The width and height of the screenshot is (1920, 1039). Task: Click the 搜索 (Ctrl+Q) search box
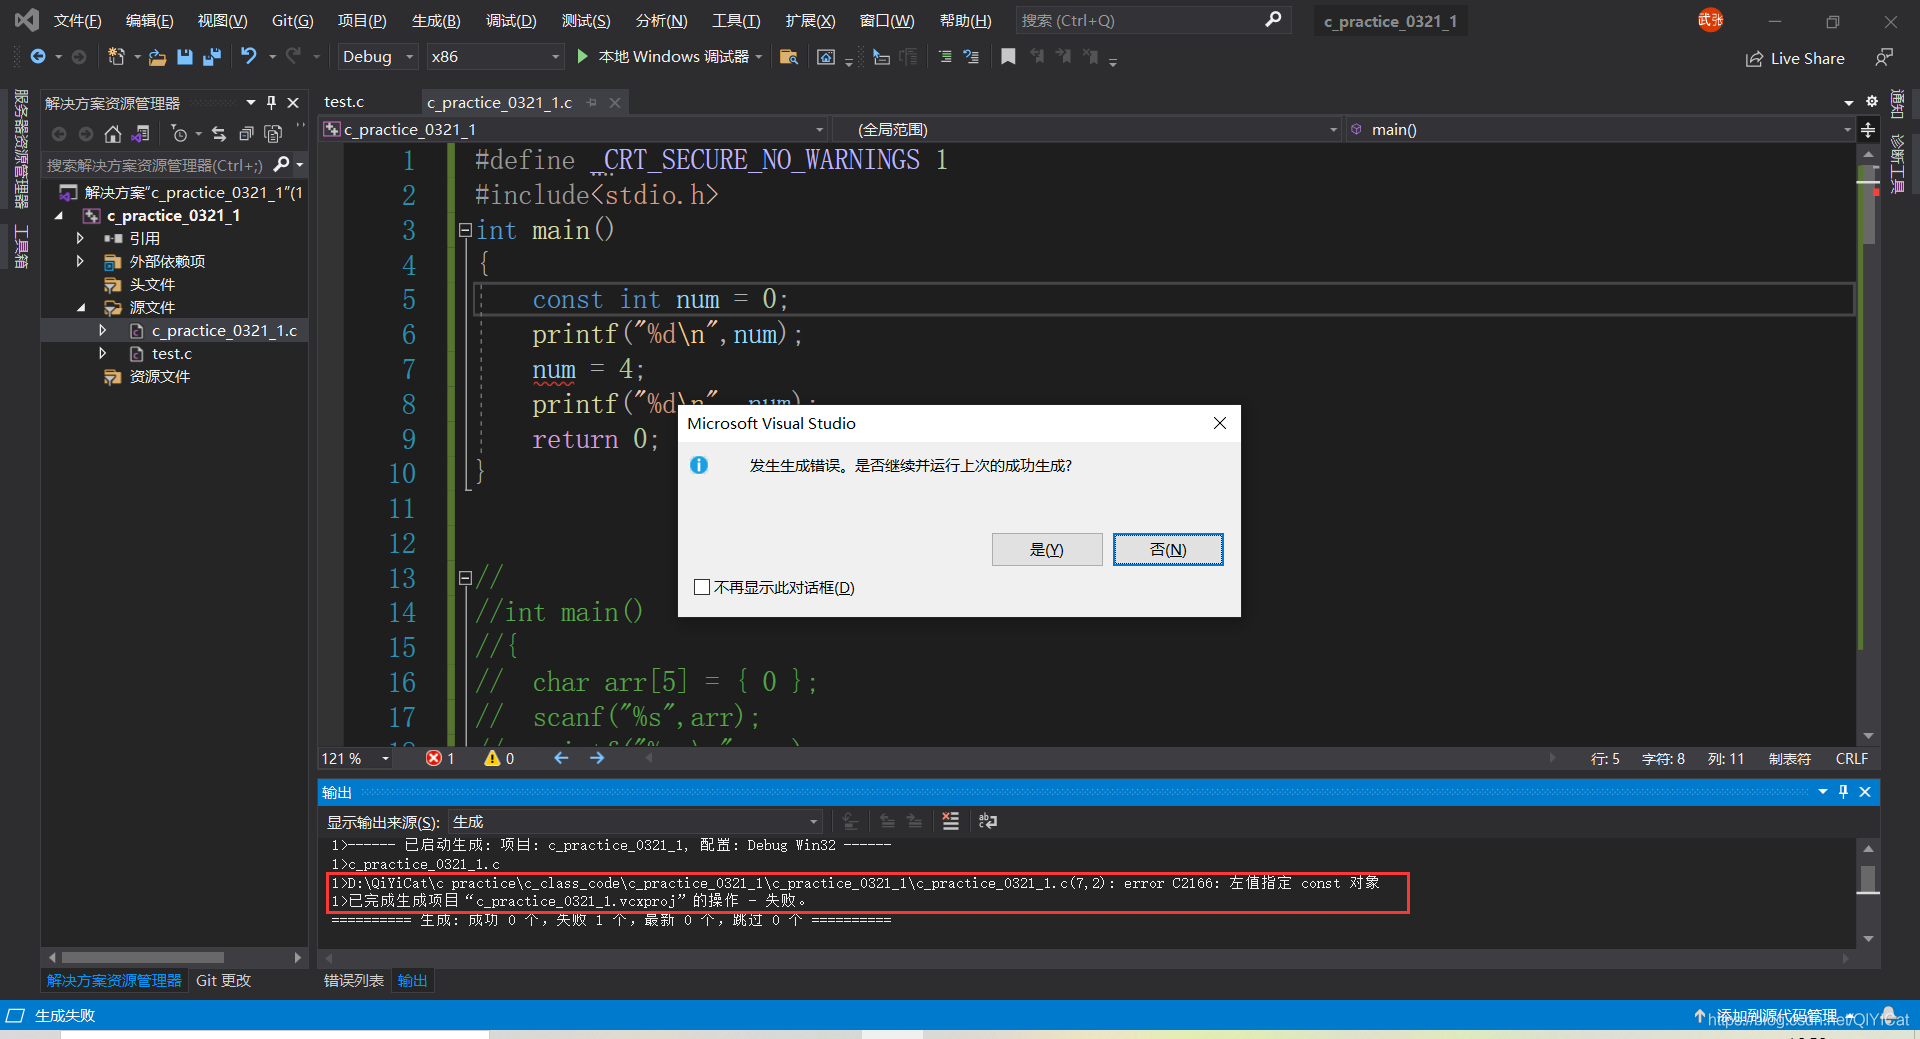pos(1153,20)
